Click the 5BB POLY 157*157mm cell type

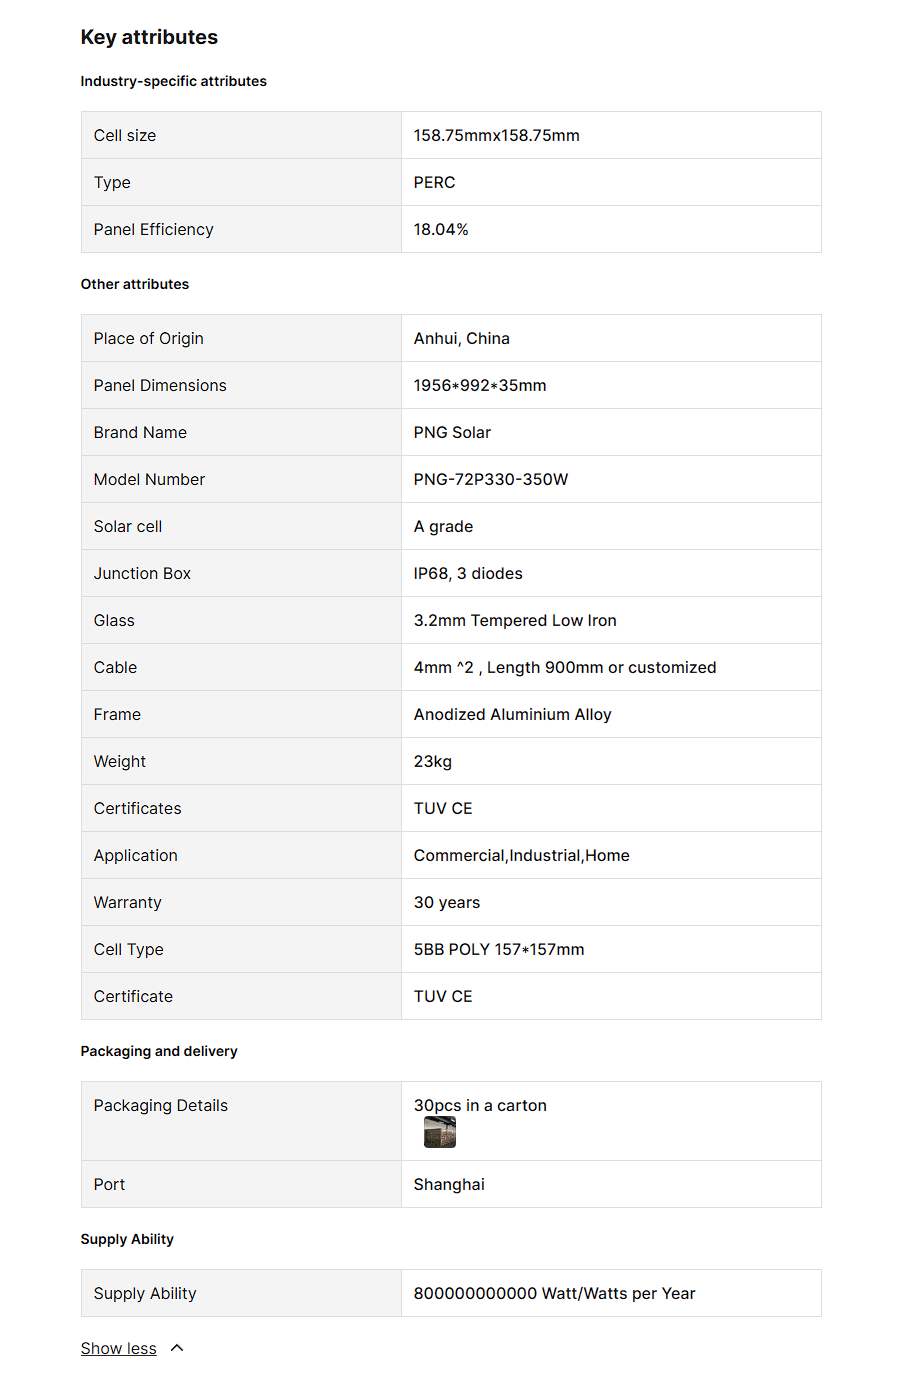(499, 949)
